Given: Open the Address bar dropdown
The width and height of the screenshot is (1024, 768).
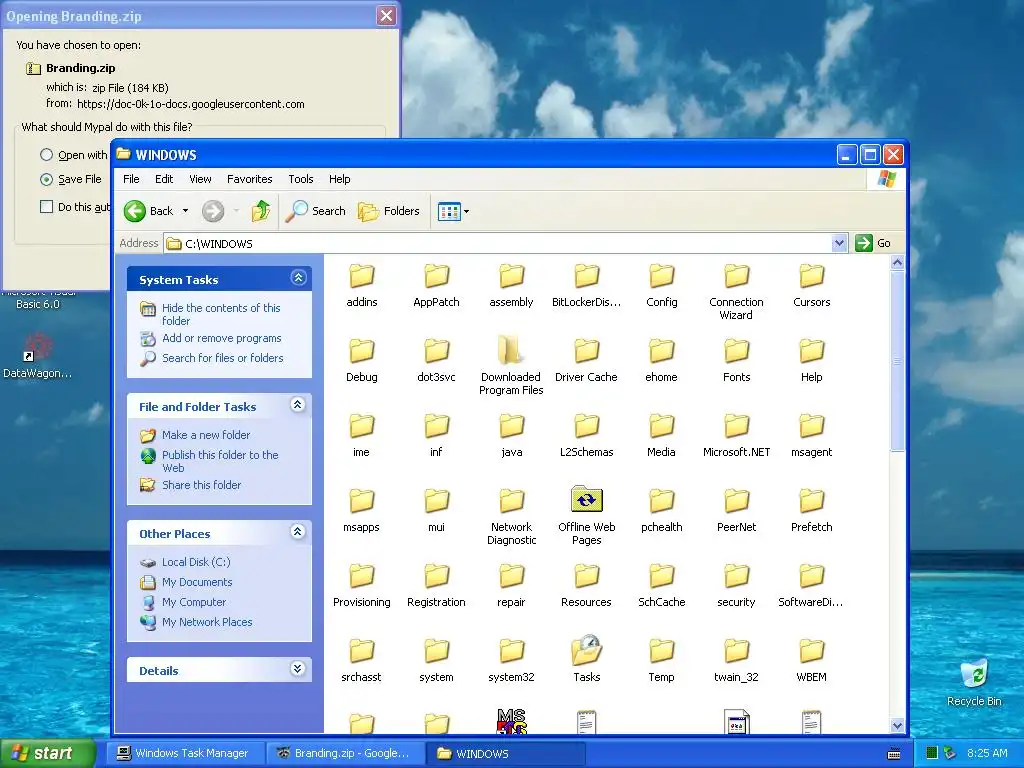Looking at the screenshot, I should 839,243.
